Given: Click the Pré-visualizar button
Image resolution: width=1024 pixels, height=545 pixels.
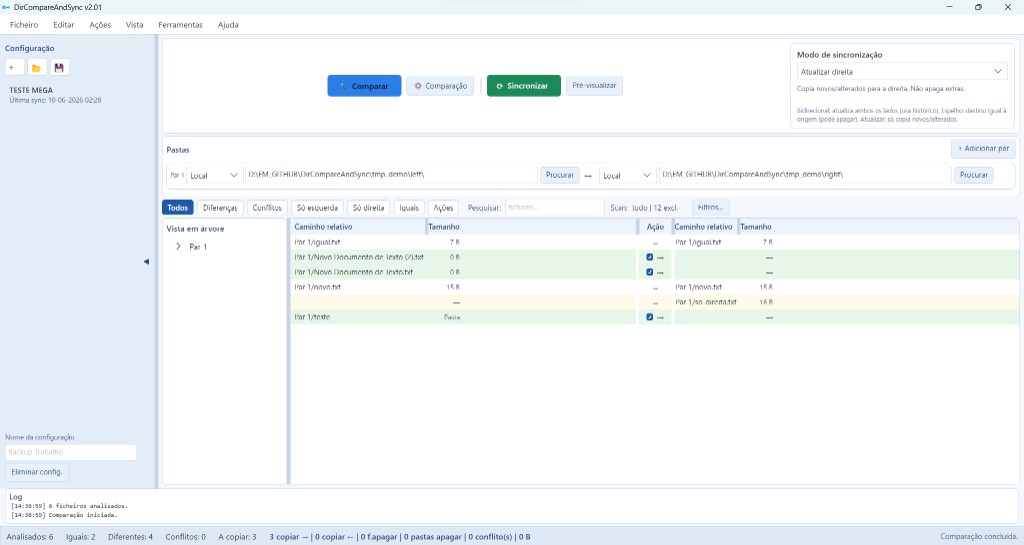Looking at the screenshot, I should (x=594, y=86).
